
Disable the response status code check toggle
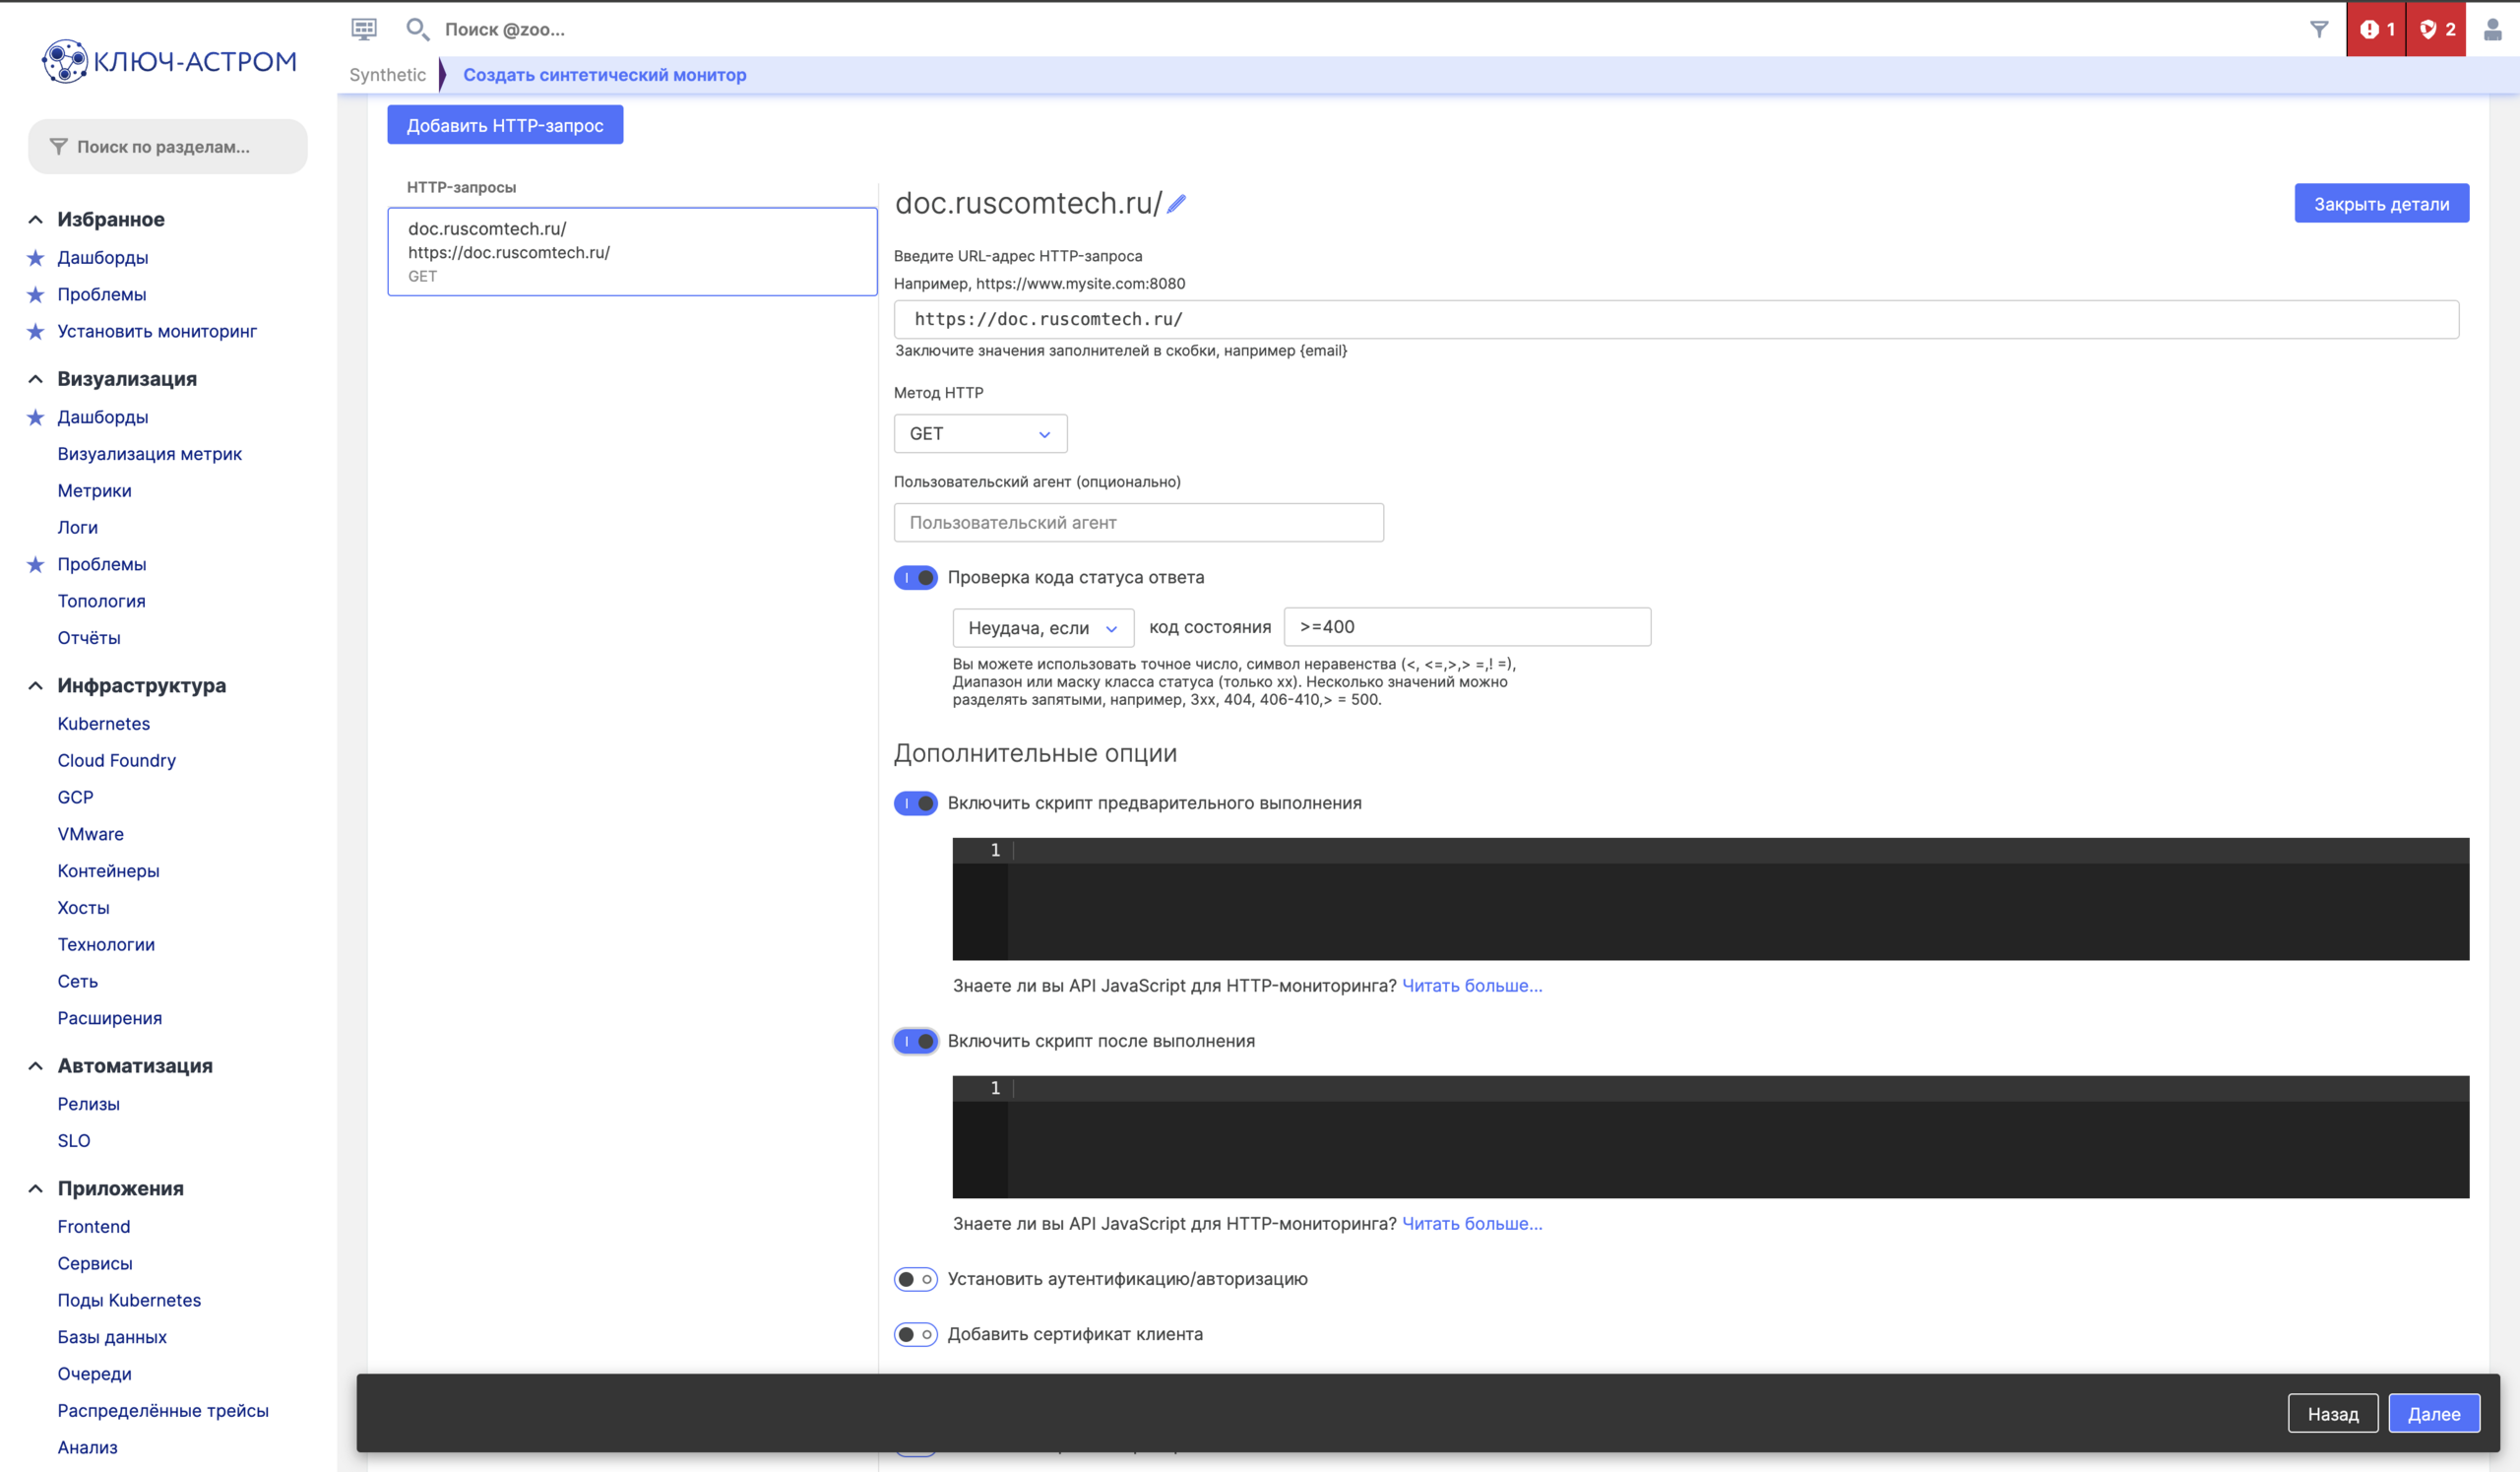[x=915, y=577]
